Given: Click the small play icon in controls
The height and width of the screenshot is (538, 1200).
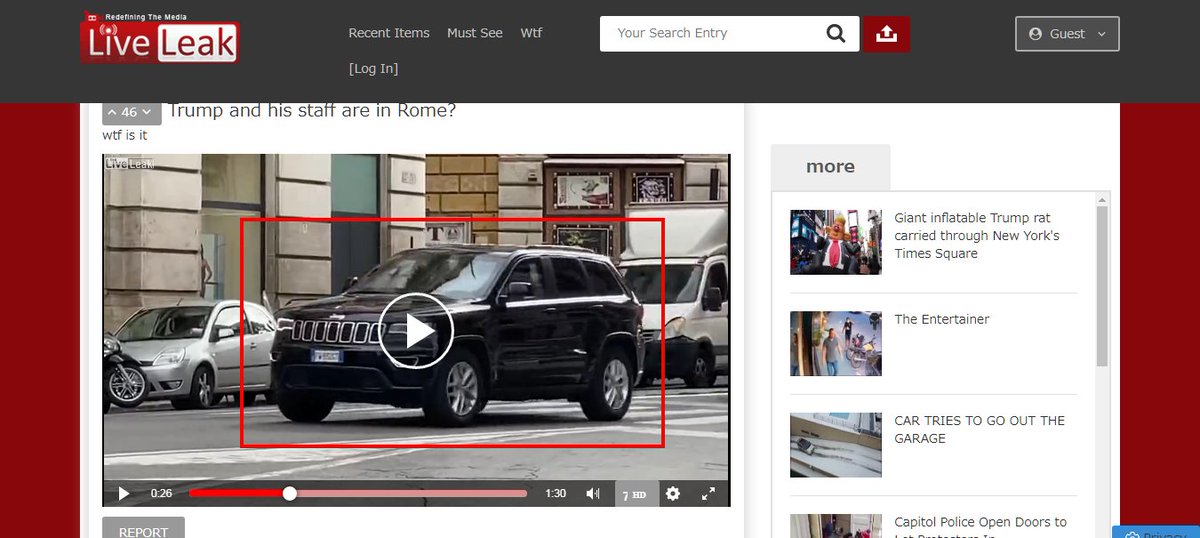Looking at the screenshot, I should tap(124, 493).
